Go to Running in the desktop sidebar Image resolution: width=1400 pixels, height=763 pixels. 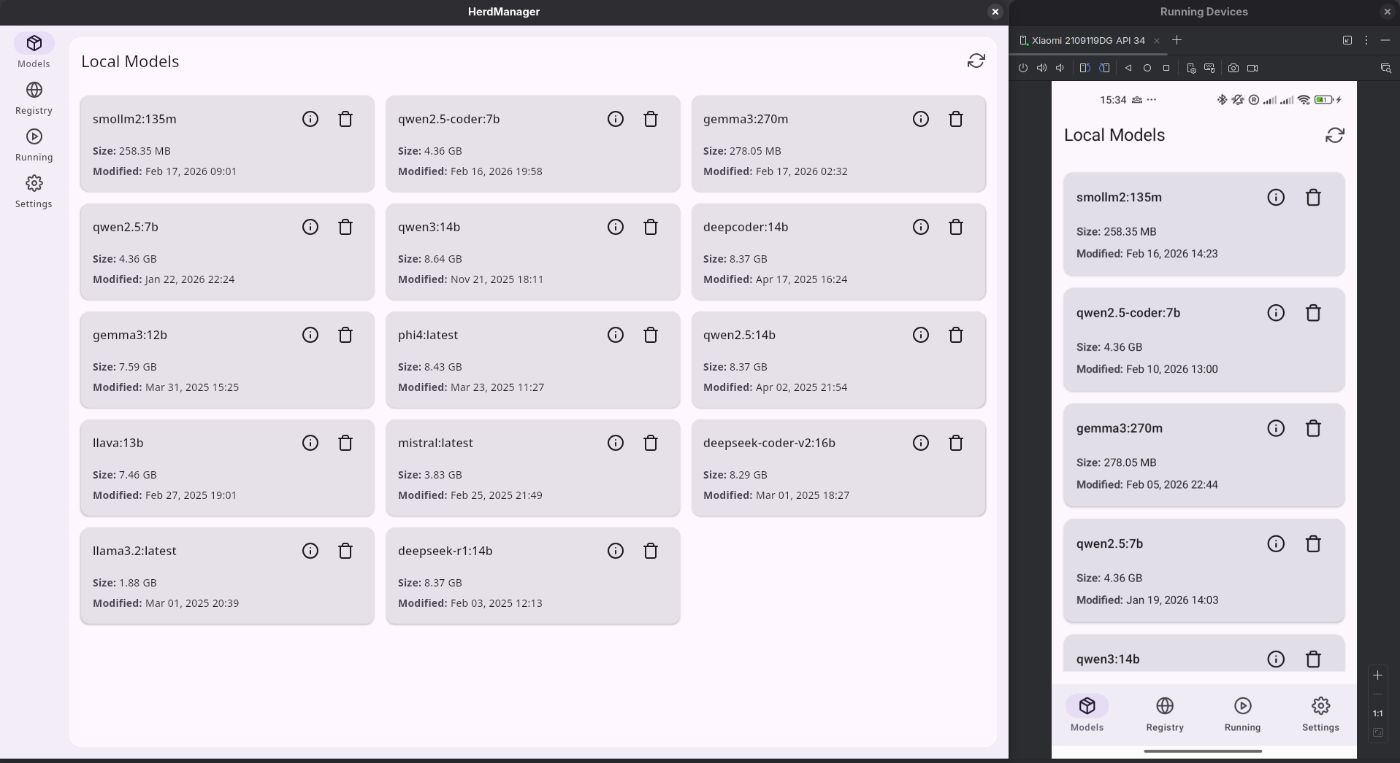pos(34,144)
